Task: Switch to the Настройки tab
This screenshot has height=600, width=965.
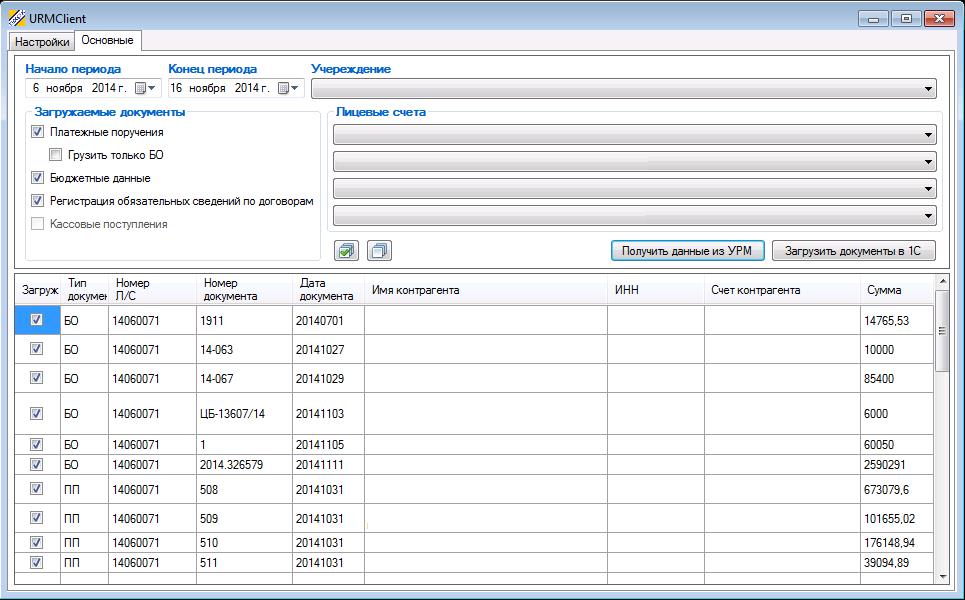Action: (x=42, y=42)
